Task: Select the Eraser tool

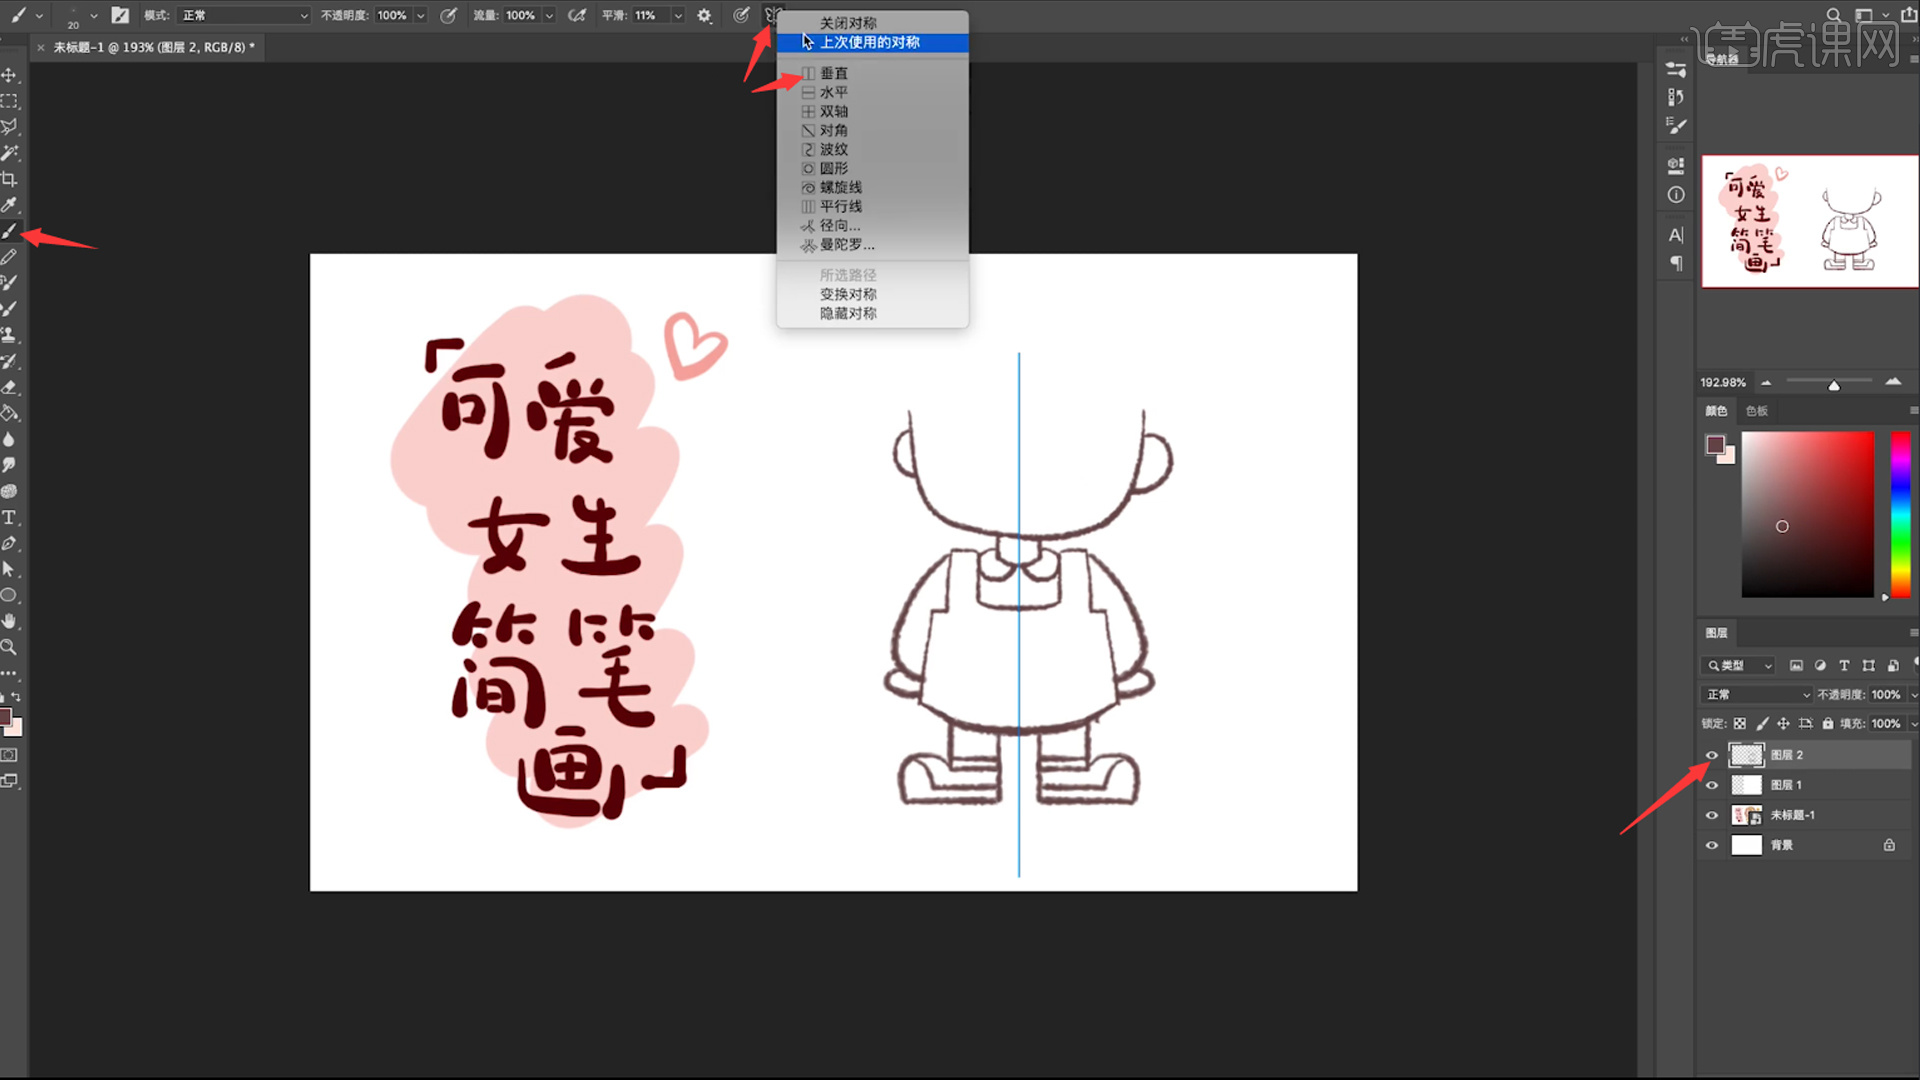Action: point(9,387)
